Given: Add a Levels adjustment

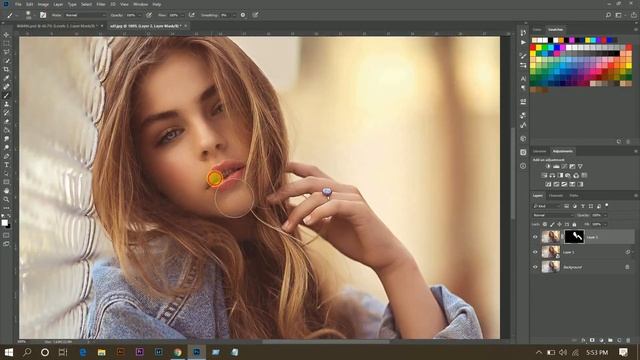Looking at the screenshot, I should (x=556, y=166).
